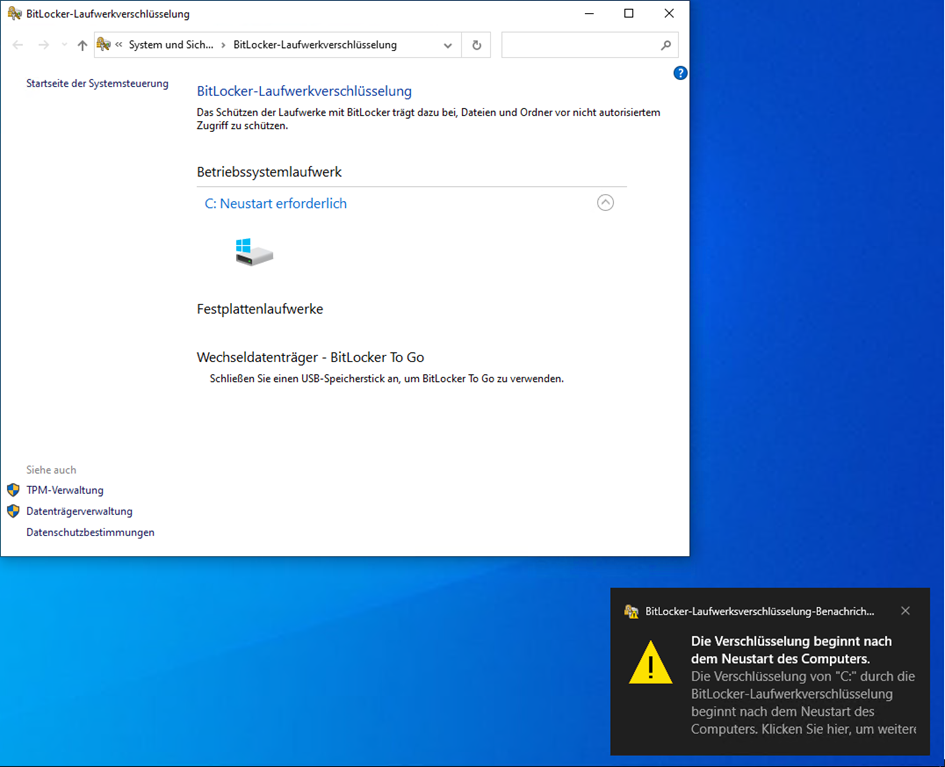Image resolution: width=945 pixels, height=767 pixels.
Task: Open the Datenträgerverwaltung link
Action: pos(79,512)
